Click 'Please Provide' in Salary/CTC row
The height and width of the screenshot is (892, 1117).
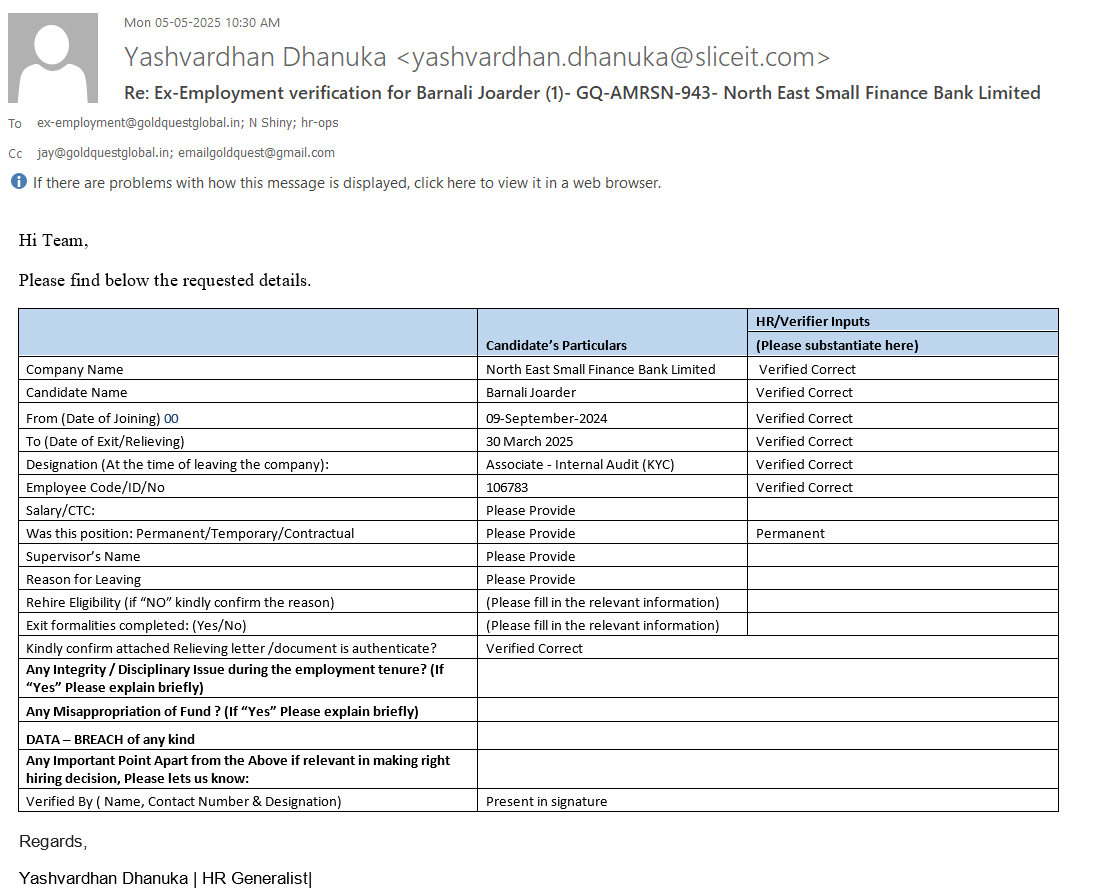531,510
